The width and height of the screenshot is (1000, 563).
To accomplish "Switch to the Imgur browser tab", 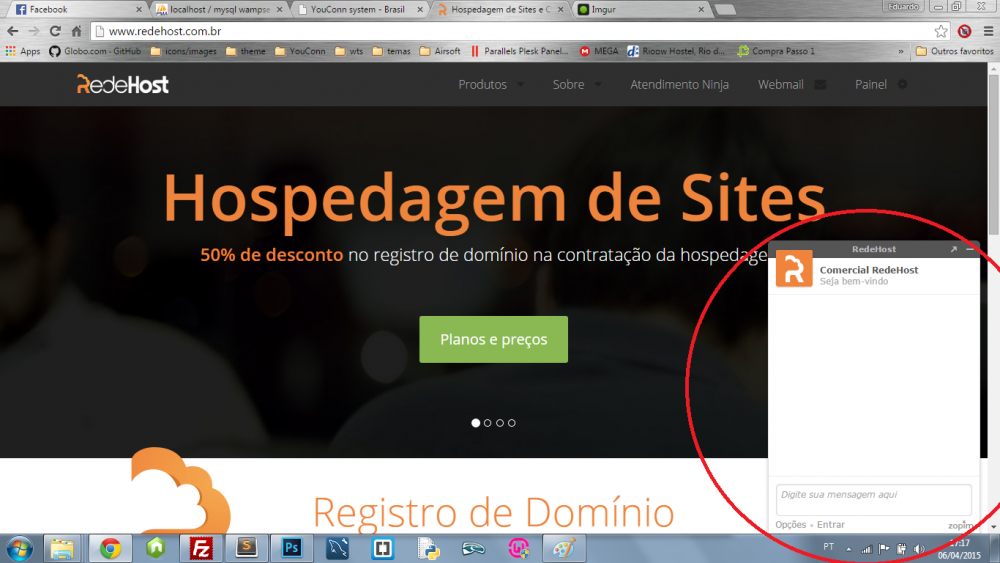I will (640, 9).
